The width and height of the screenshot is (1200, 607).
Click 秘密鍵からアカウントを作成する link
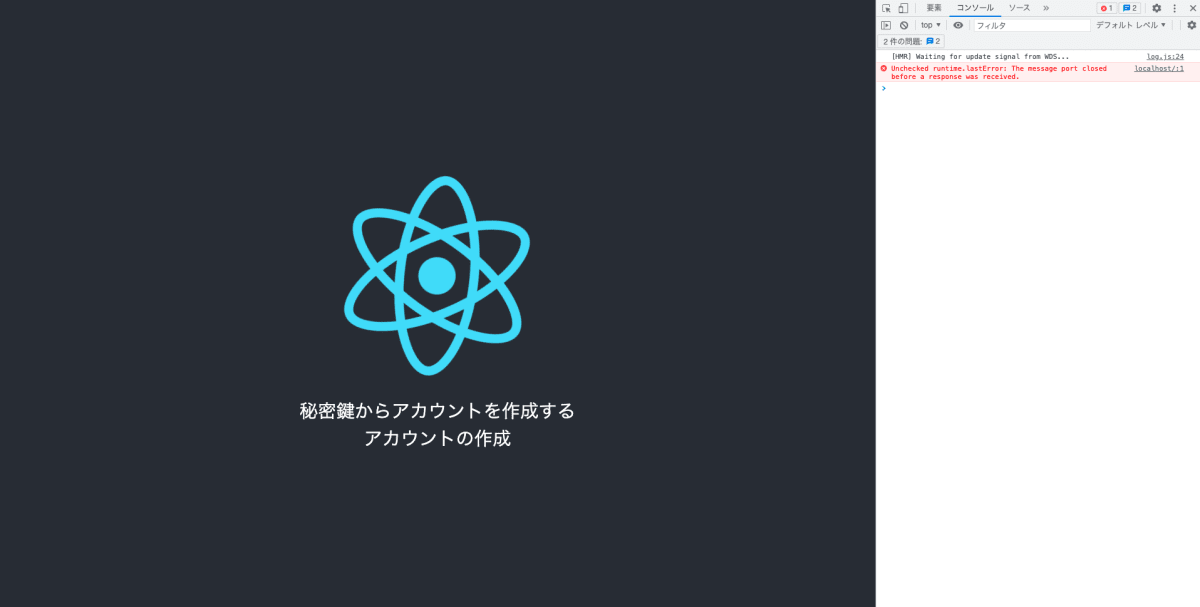(437, 411)
